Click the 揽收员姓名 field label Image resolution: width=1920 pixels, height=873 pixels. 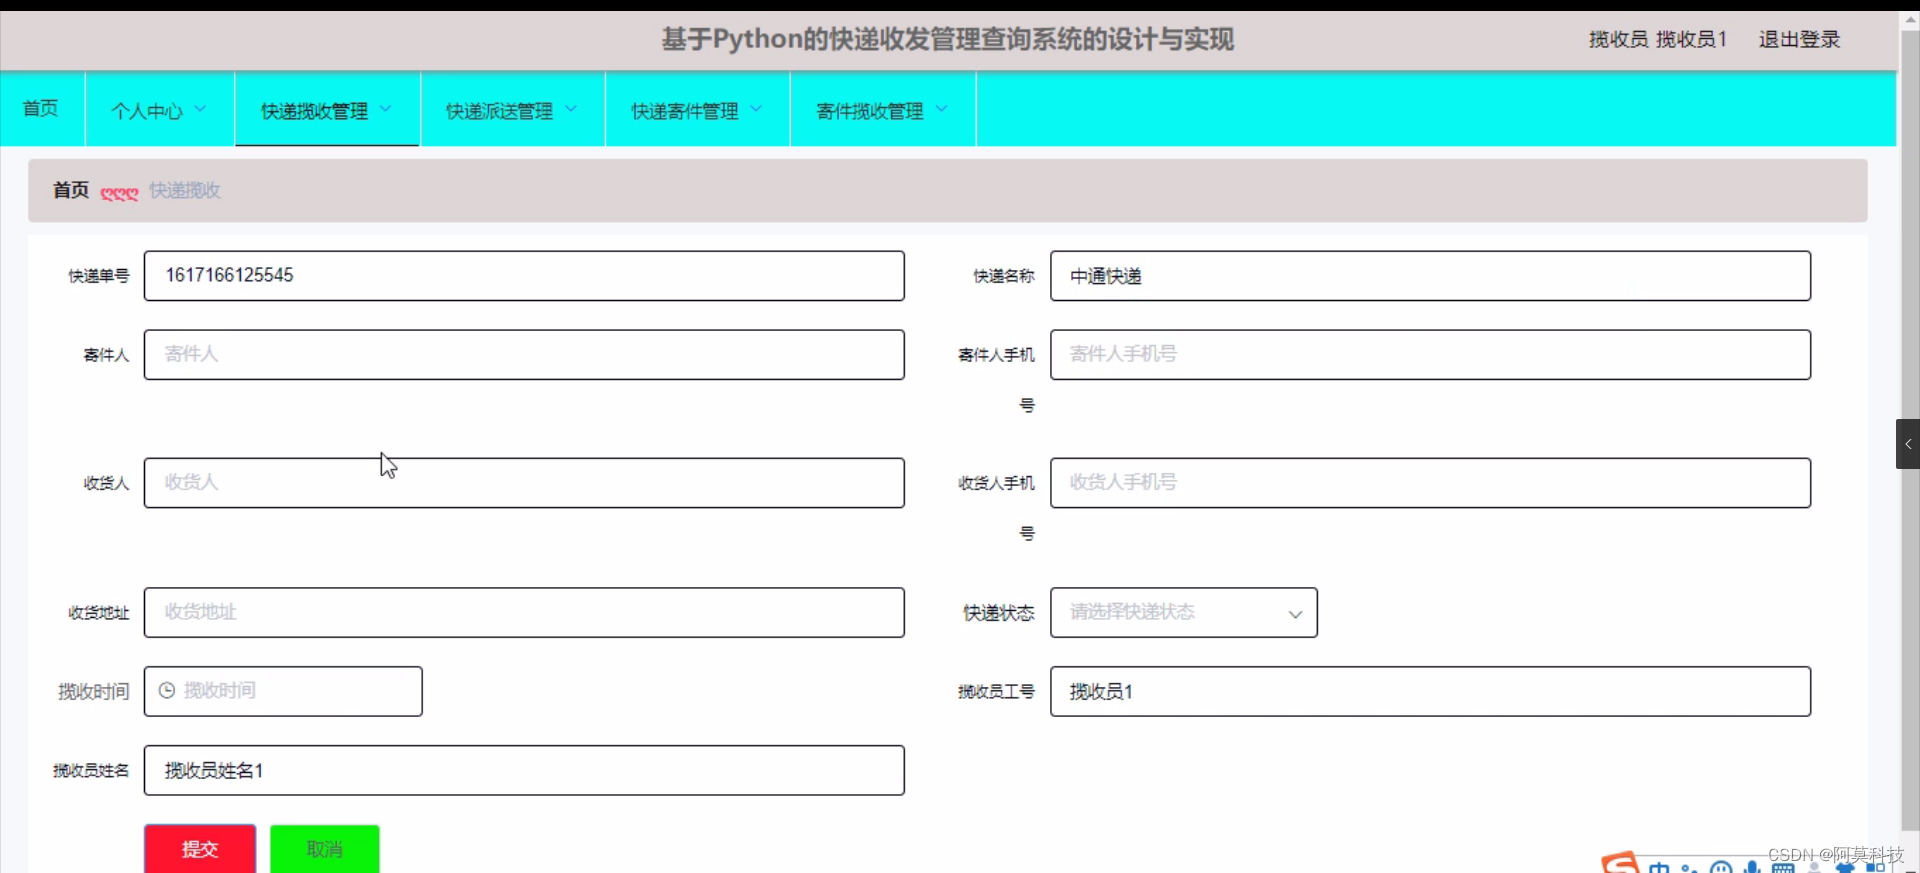click(x=91, y=770)
